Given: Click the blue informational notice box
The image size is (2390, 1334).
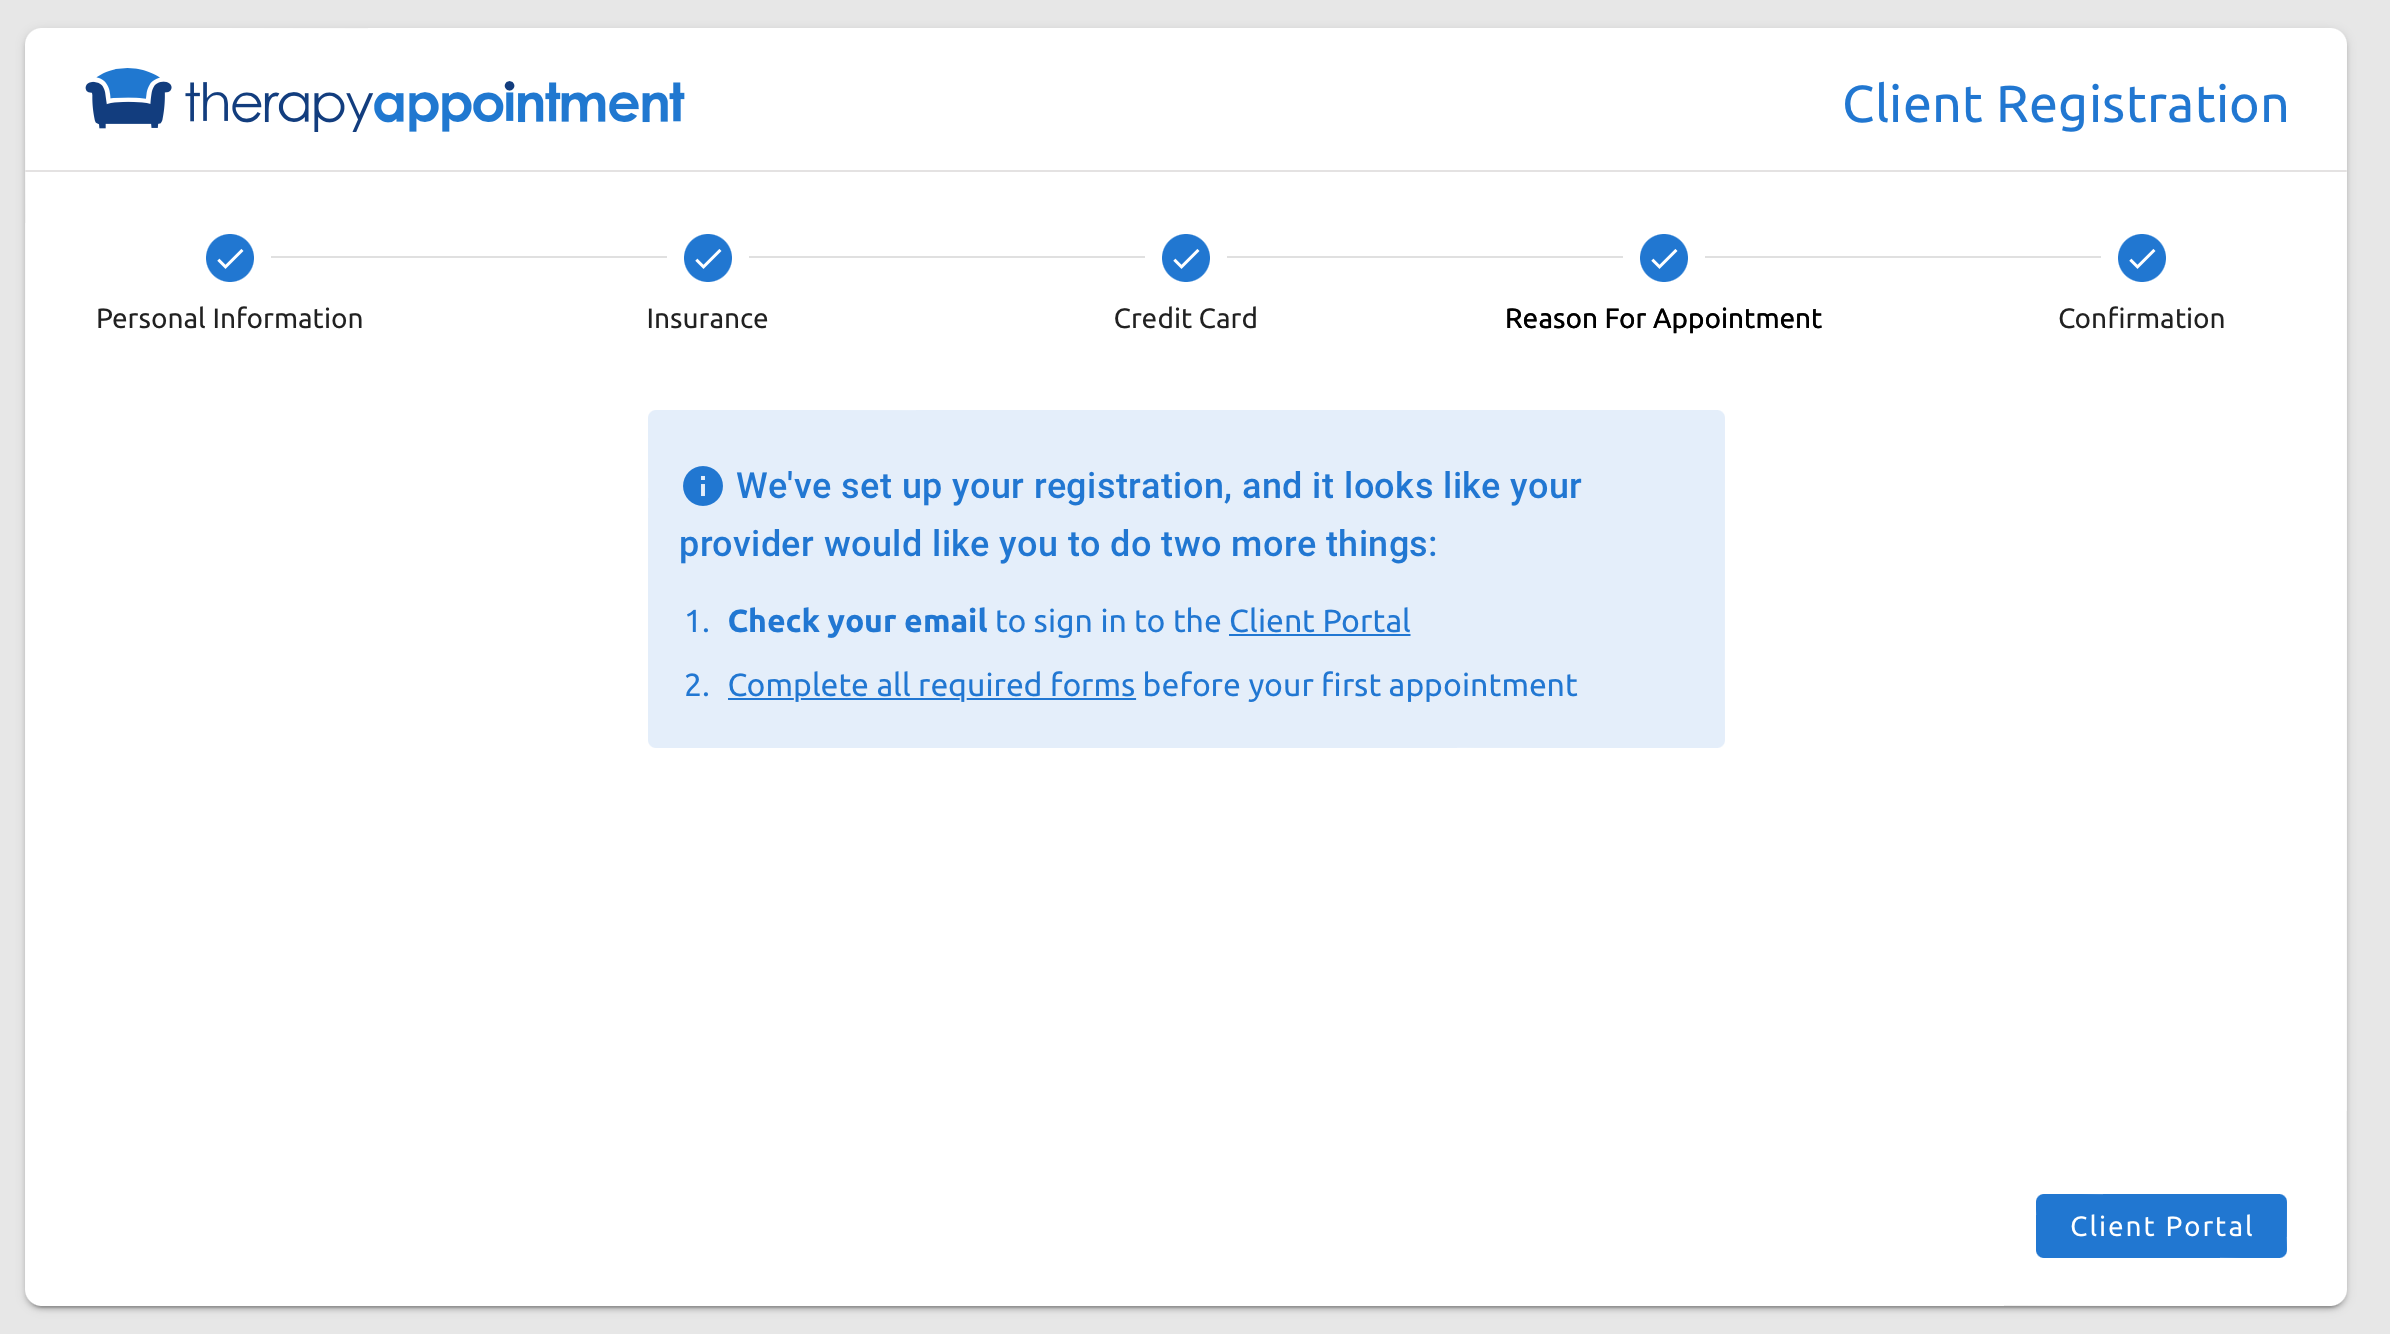Looking at the screenshot, I should [1186, 578].
